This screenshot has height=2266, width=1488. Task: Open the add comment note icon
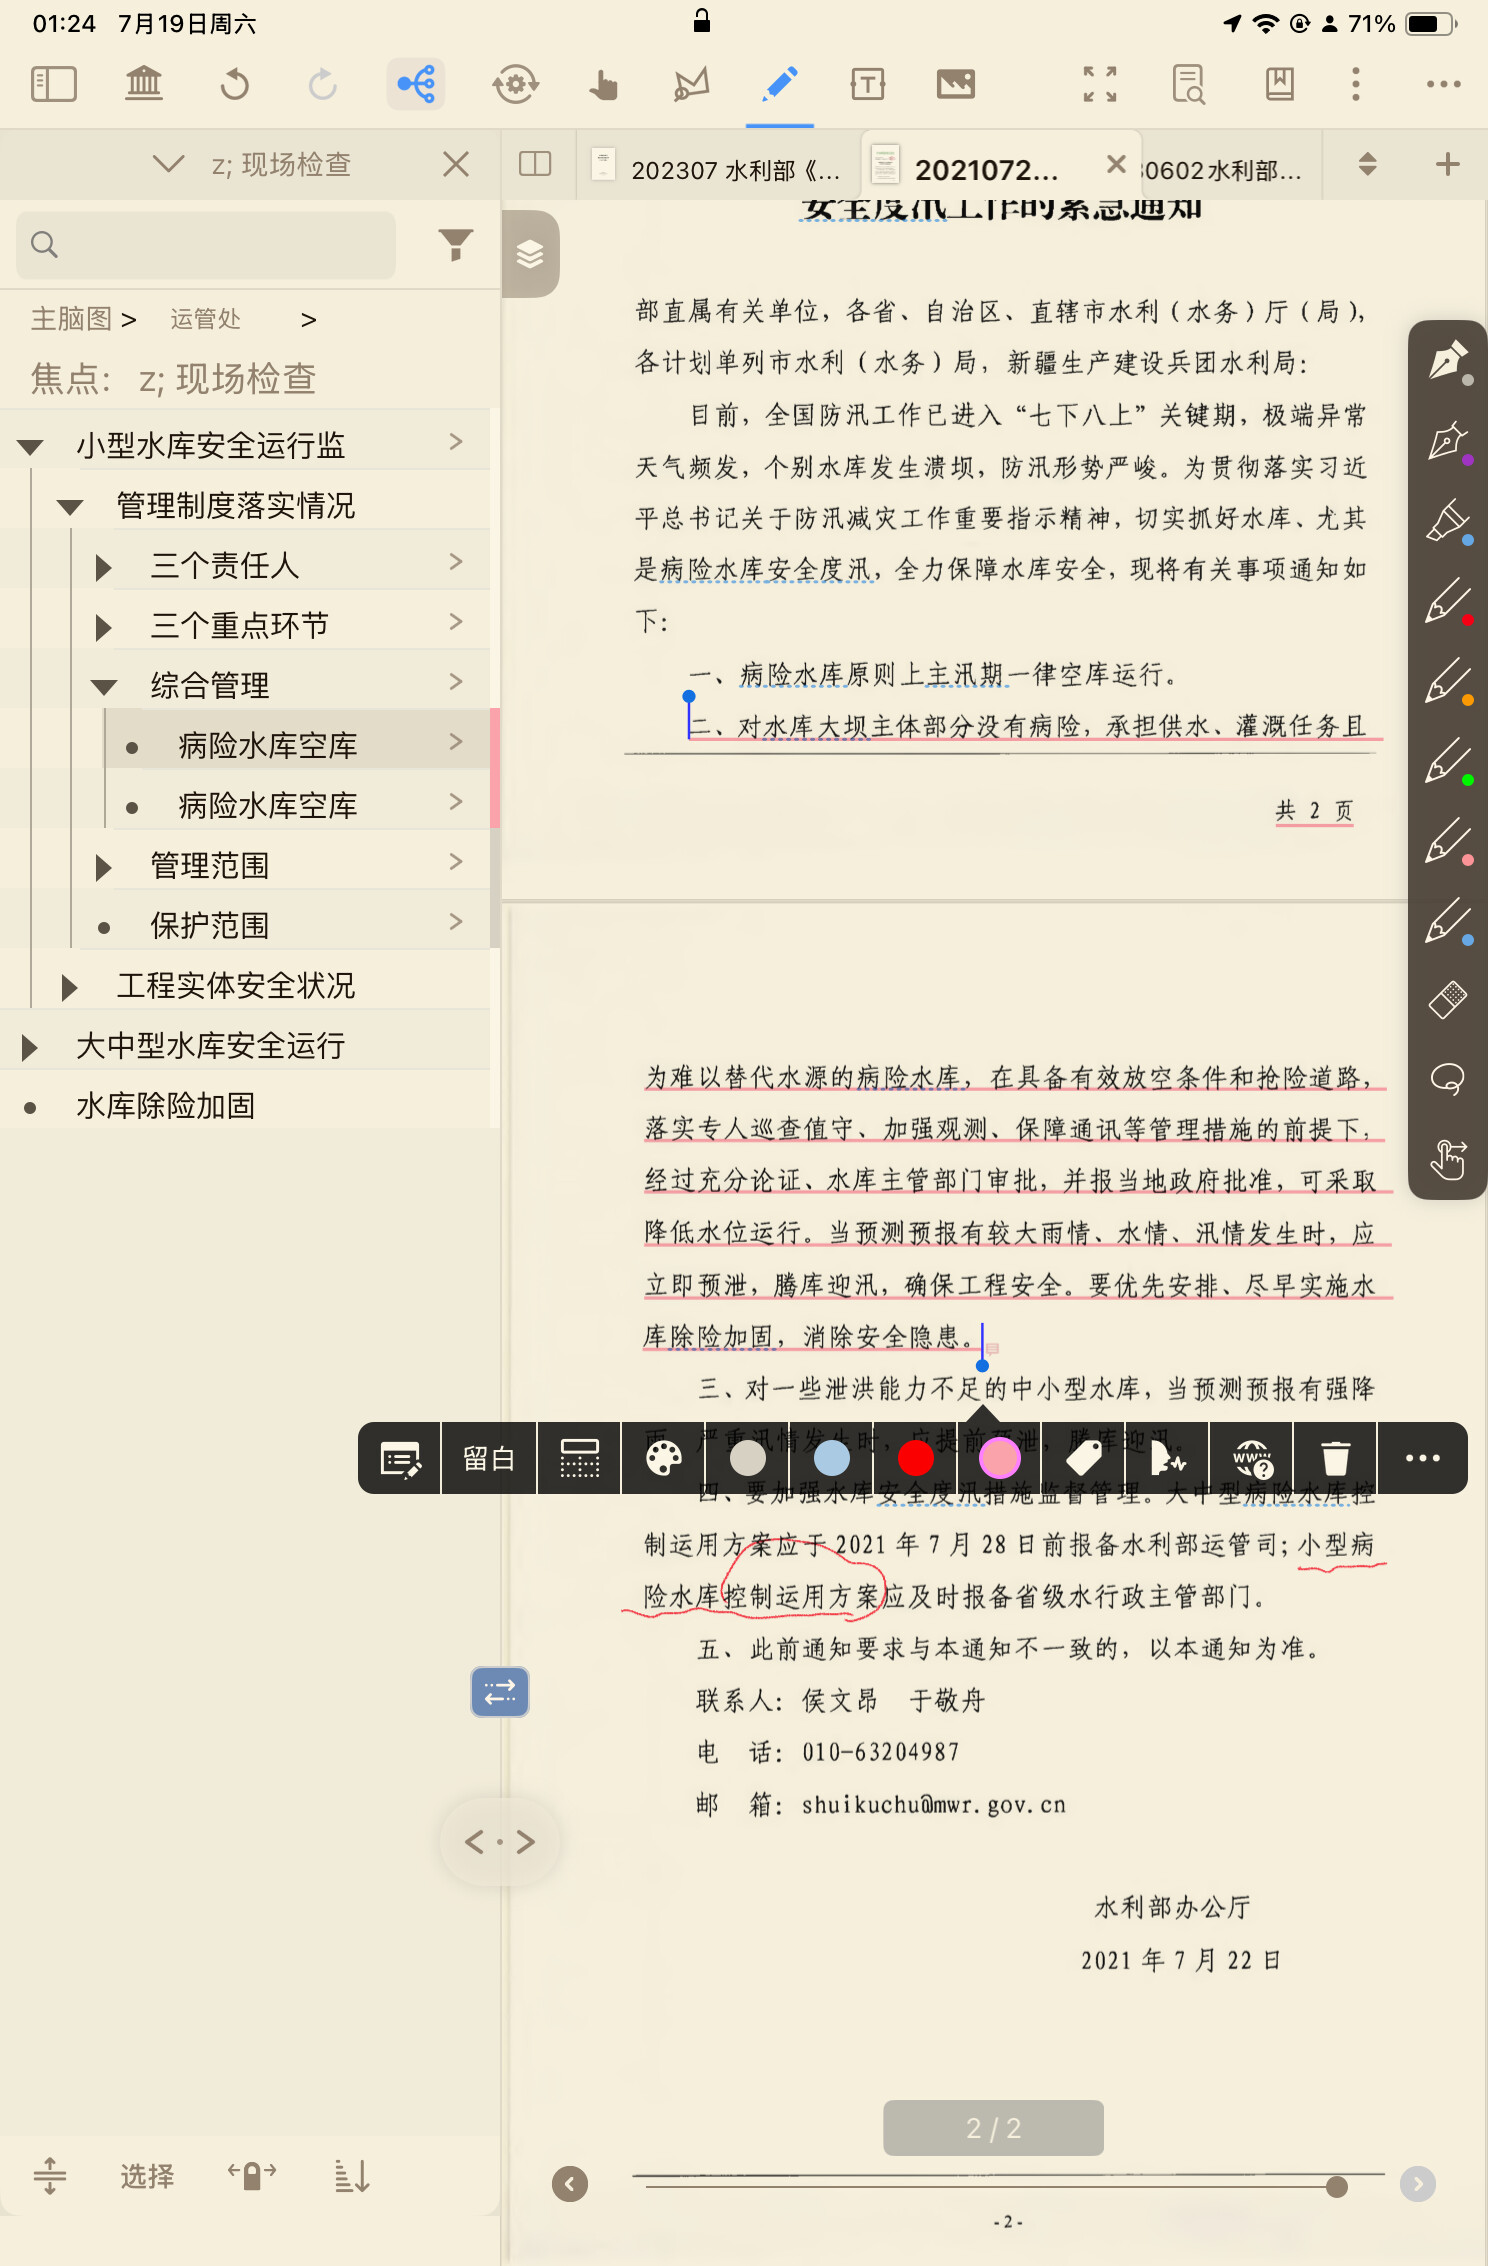pyautogui.click(x=400, y=1459)
